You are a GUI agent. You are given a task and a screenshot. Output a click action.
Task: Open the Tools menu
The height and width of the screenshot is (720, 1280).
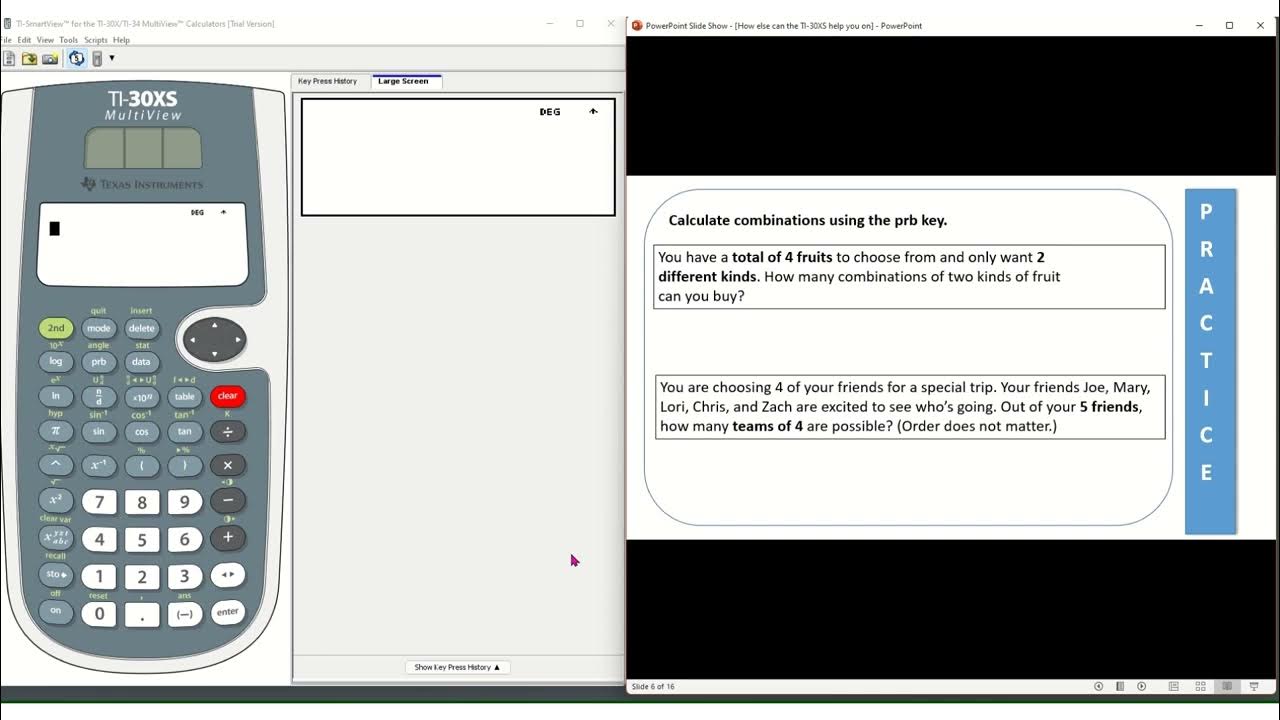[x=68, y=40]
